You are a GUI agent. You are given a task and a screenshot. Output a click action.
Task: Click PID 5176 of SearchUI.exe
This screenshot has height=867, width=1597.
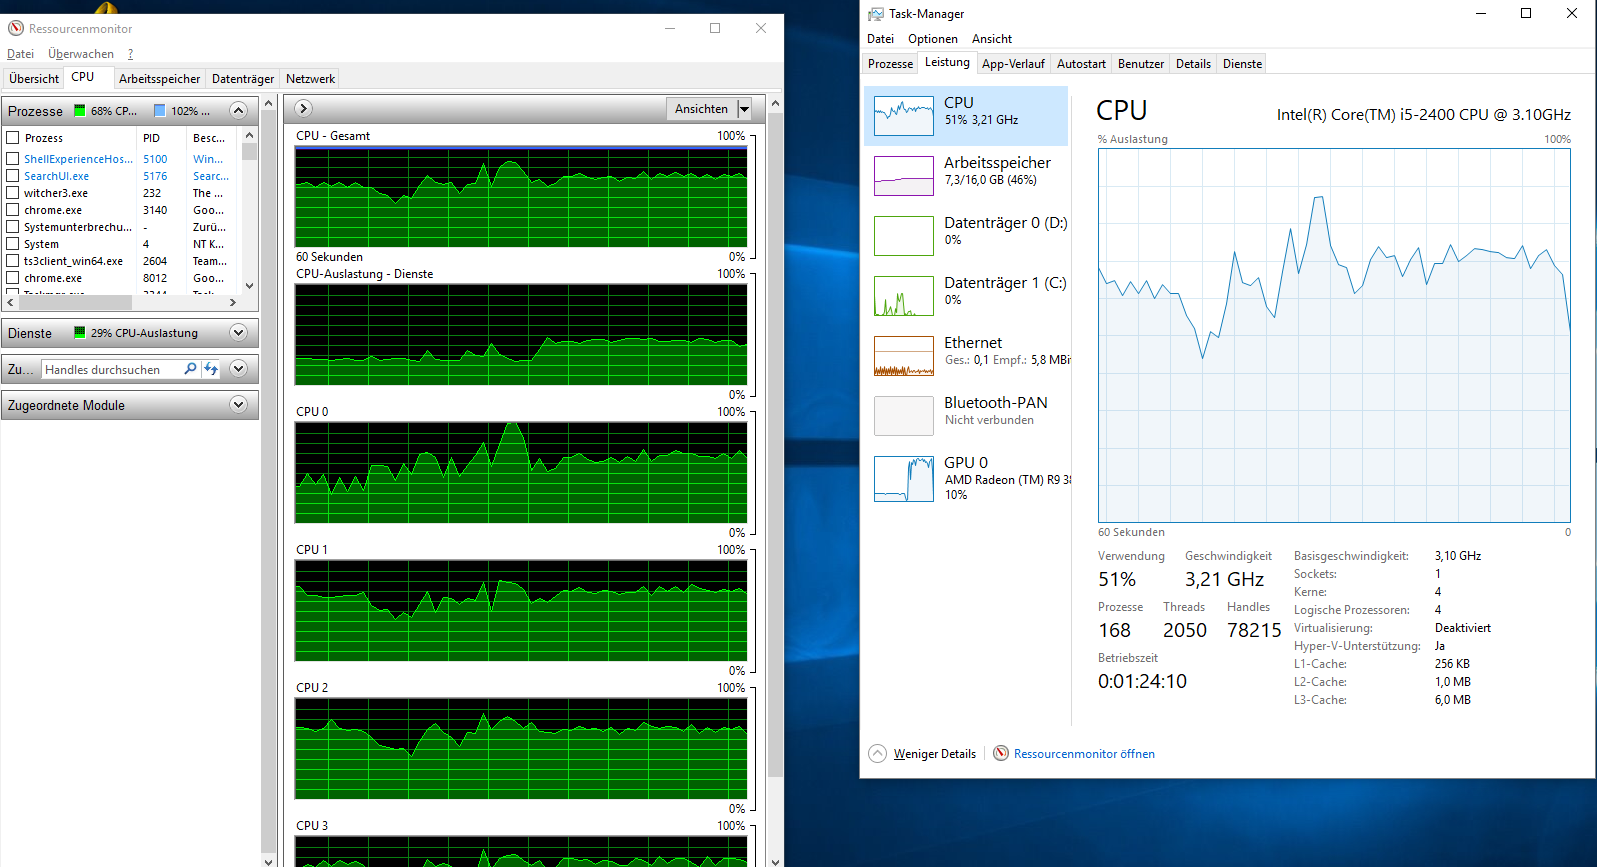(155, 176)
